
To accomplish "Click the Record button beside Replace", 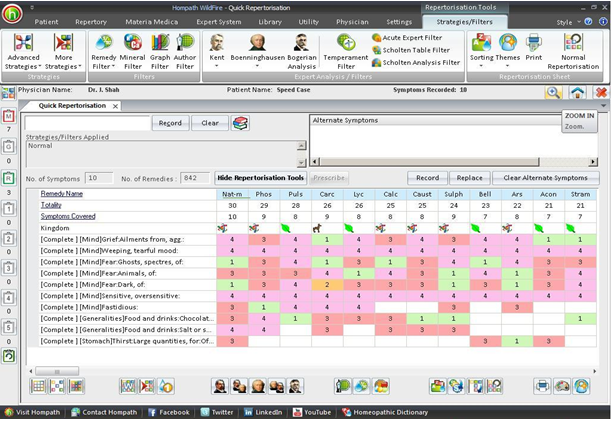I will point(427,178).
